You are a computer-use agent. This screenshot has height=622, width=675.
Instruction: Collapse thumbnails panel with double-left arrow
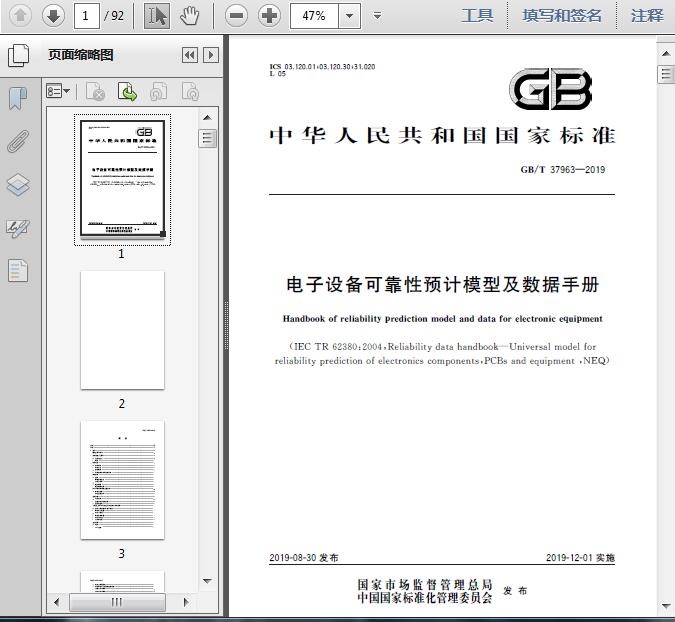click(189, 55)
